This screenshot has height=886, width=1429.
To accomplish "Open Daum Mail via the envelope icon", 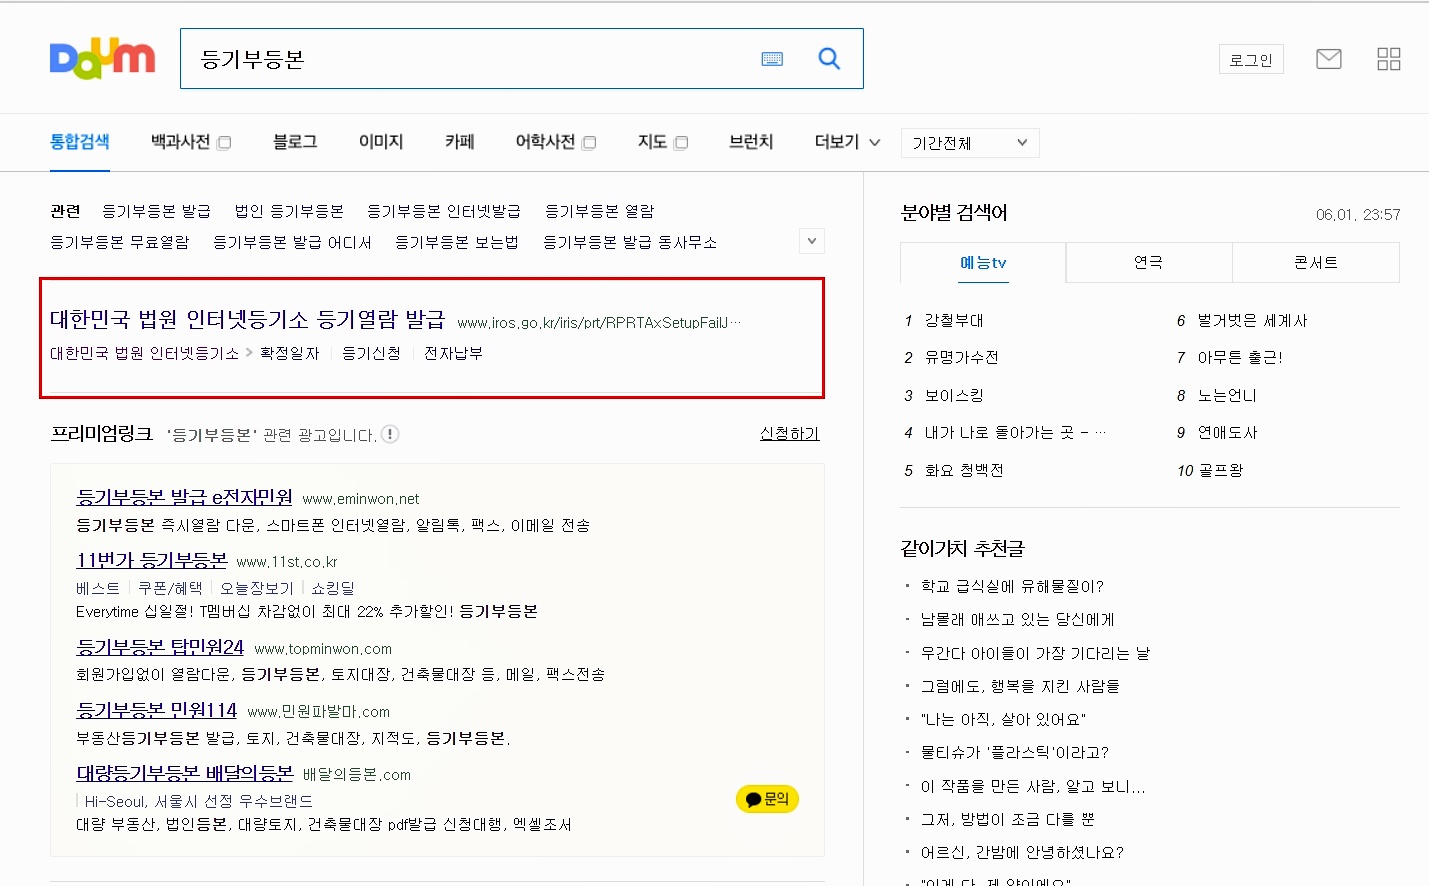I will point(1328,58).
